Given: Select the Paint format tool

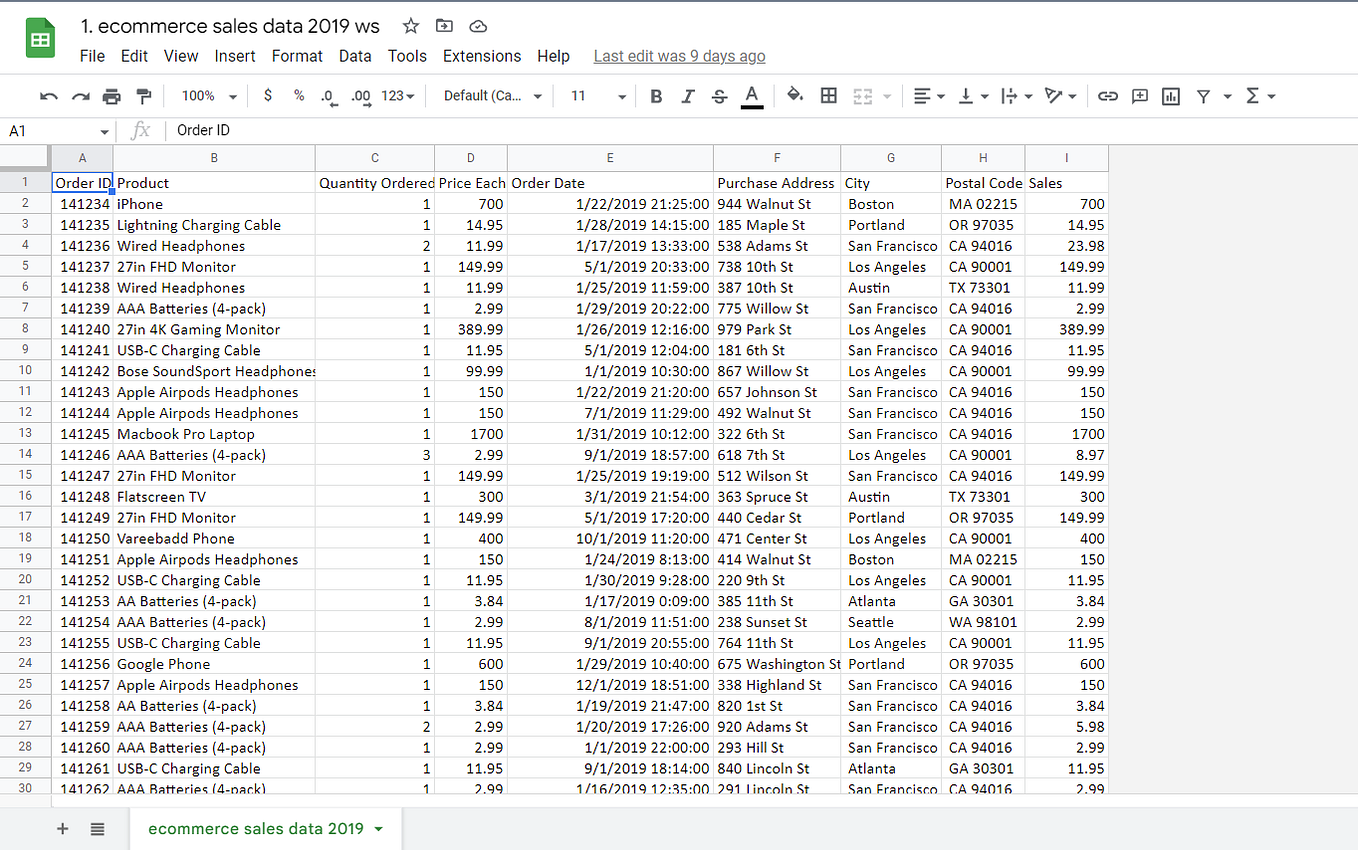Looking at the screenshot, I should 142,95.
